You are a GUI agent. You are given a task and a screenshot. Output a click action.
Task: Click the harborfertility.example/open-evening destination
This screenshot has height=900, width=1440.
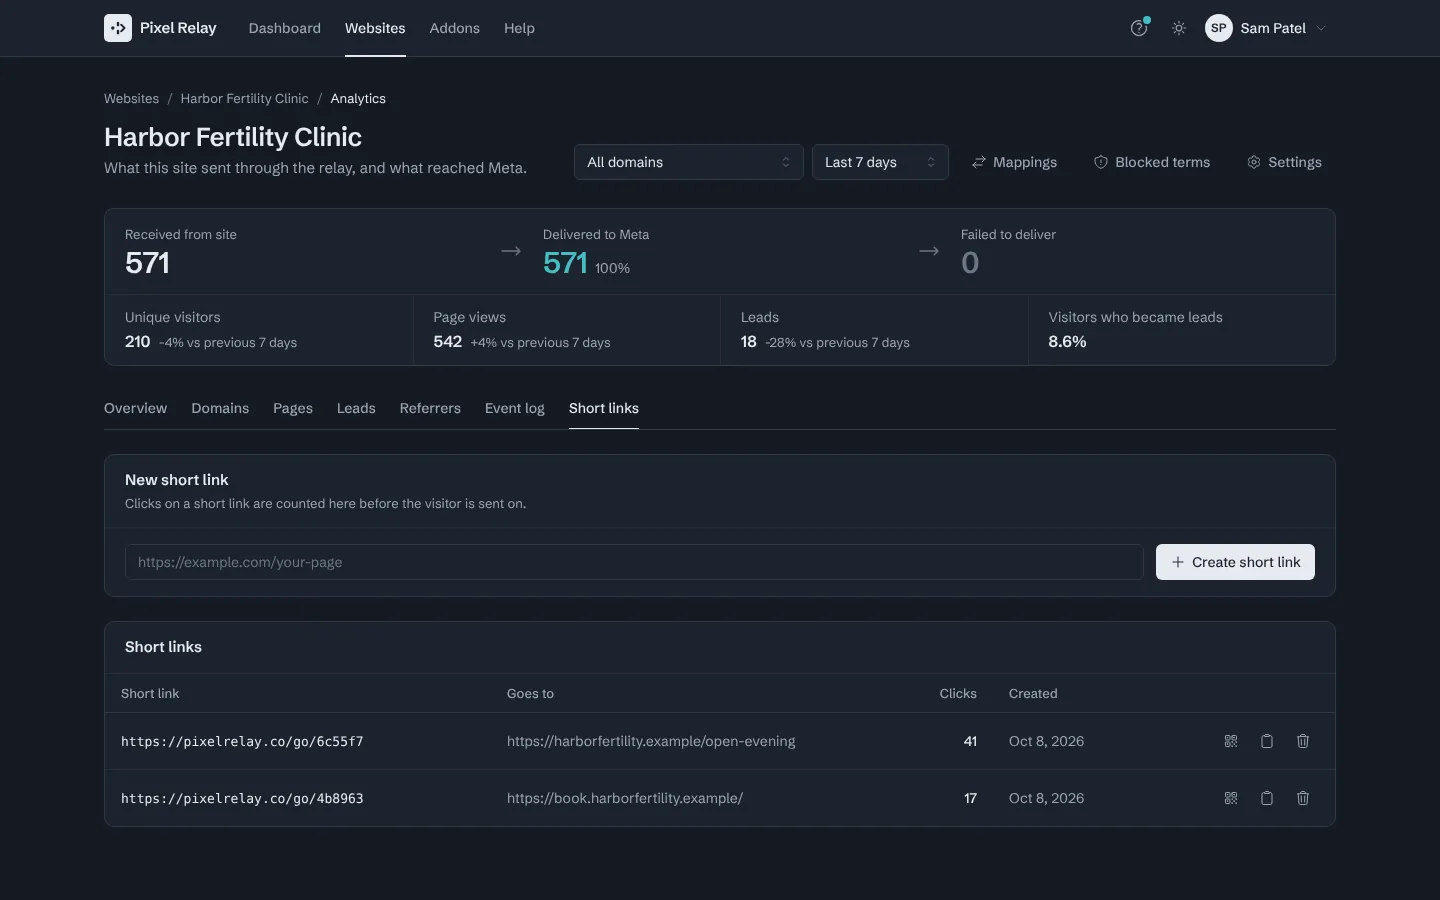pos(651,741)
